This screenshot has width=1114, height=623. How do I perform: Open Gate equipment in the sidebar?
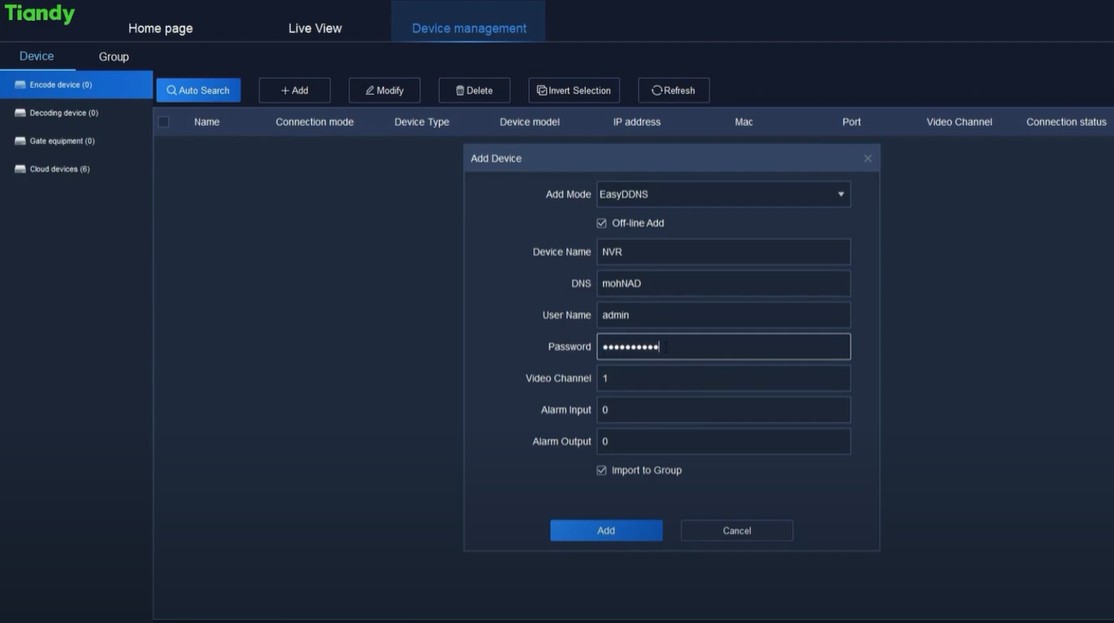tap(20, 140)
